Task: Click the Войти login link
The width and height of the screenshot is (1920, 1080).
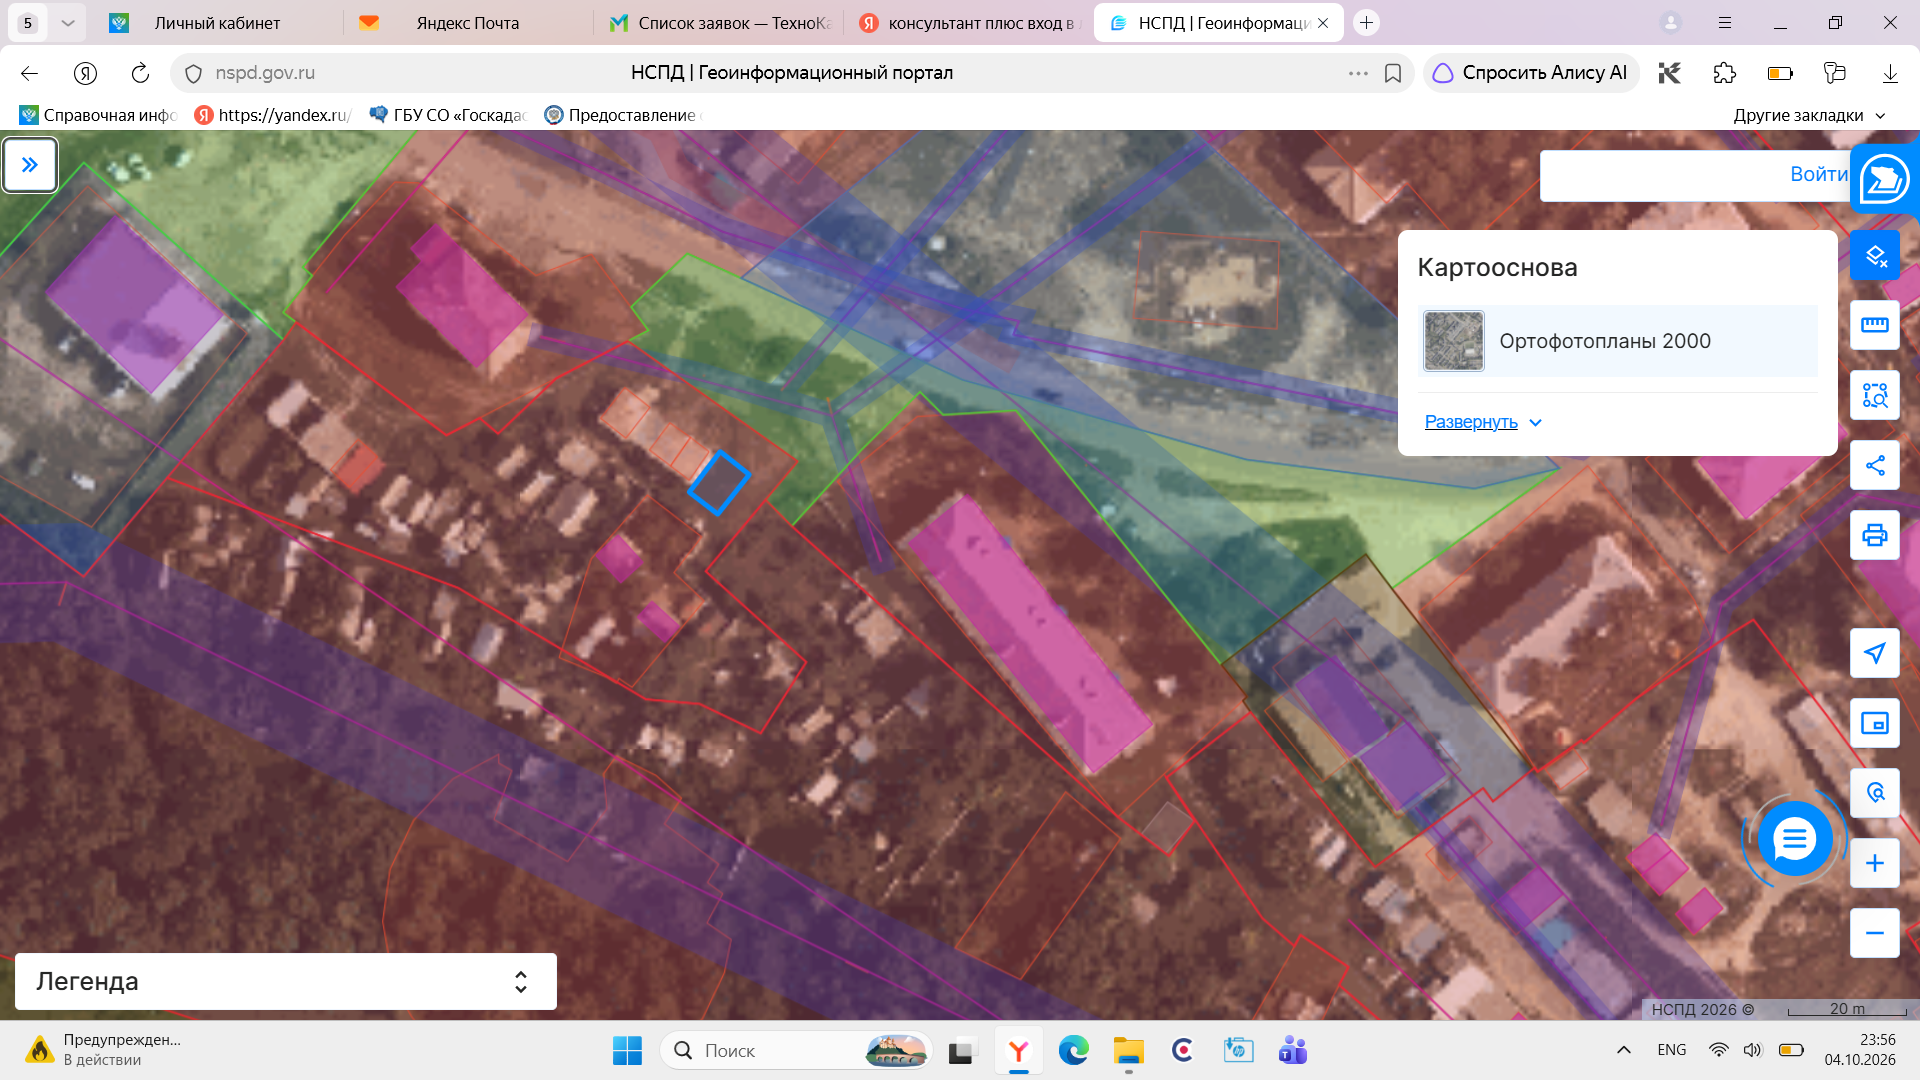Action: pos(1818,175)
